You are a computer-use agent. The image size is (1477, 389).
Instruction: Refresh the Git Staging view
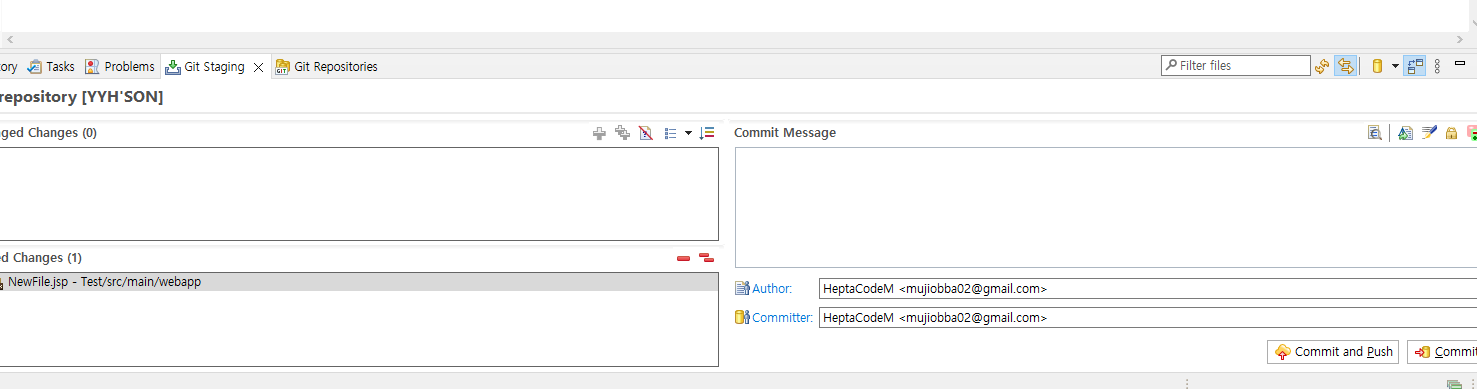(1322, 66)
